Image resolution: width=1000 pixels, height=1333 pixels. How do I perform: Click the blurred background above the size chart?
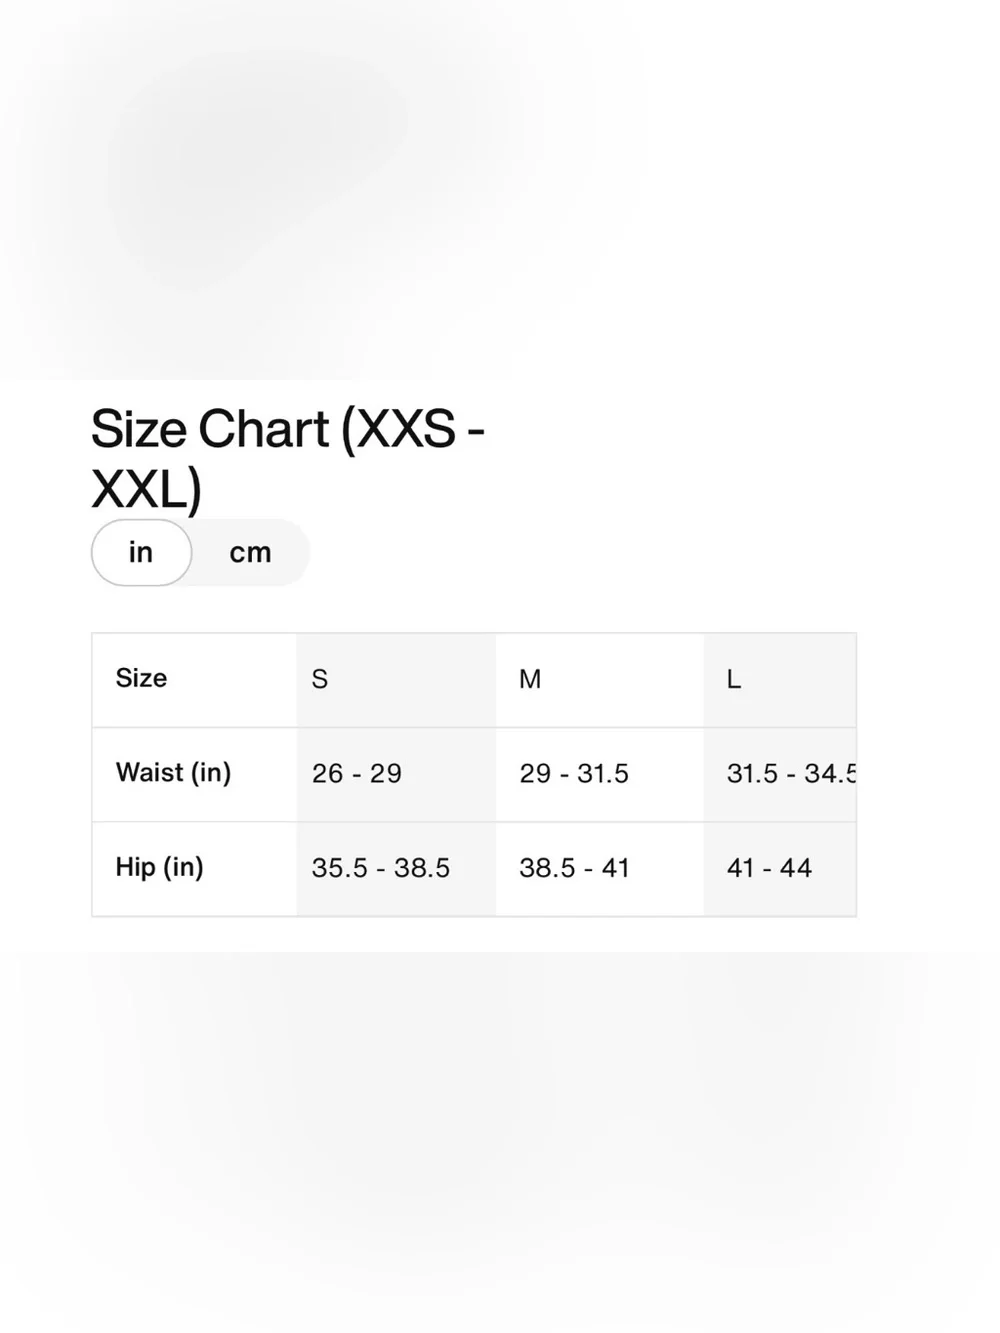tap(500, 190)
